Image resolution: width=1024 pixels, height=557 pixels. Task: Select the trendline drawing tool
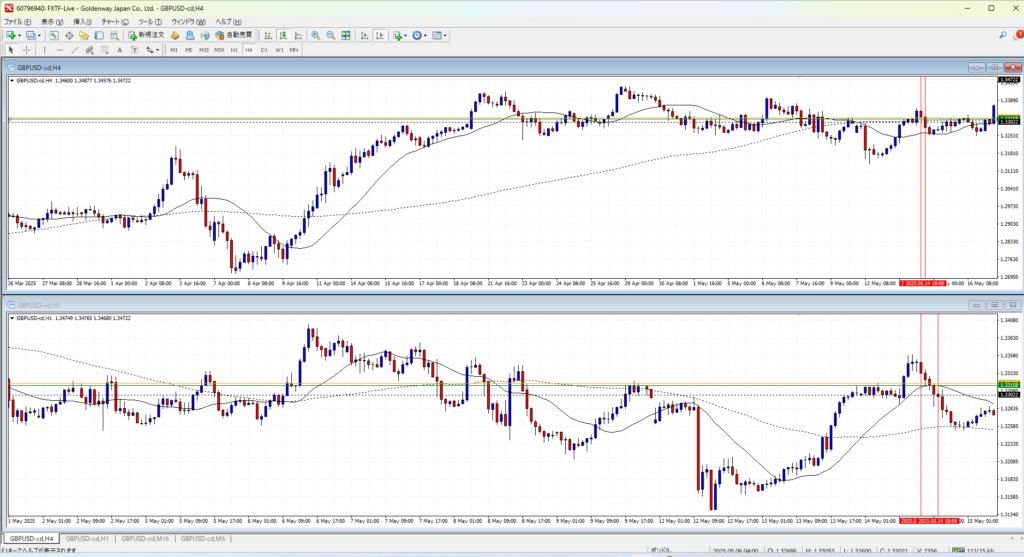pos(76,49)
